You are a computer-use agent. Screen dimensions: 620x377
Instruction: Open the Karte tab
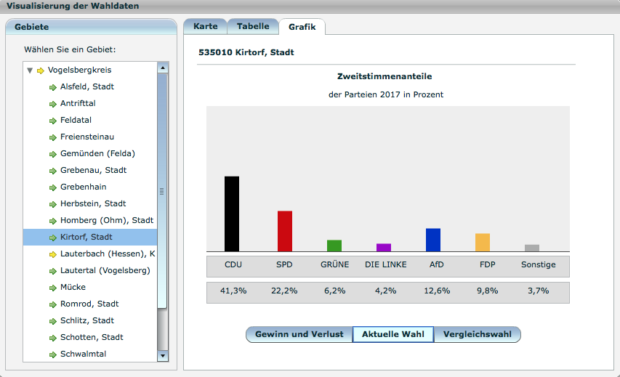click(205, 27)
